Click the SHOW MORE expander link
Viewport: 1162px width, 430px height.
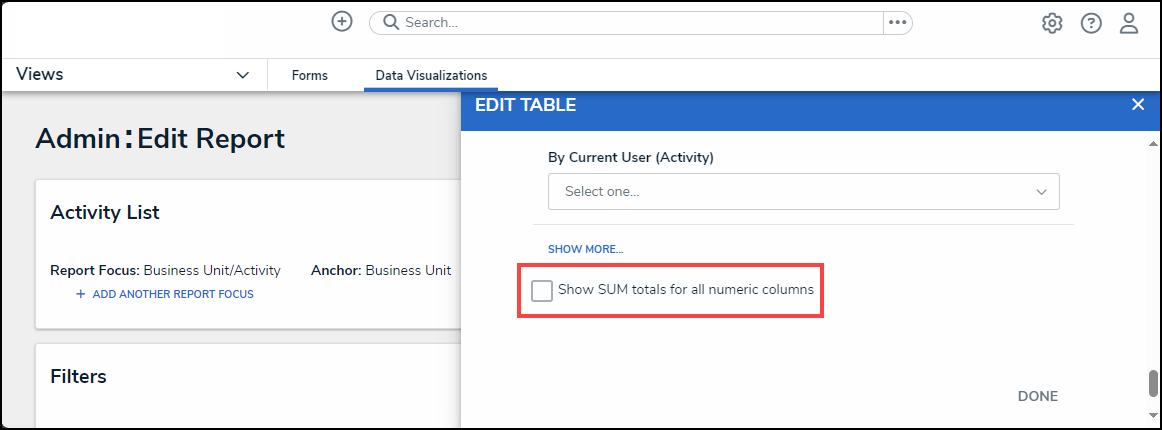coord(585,249)
